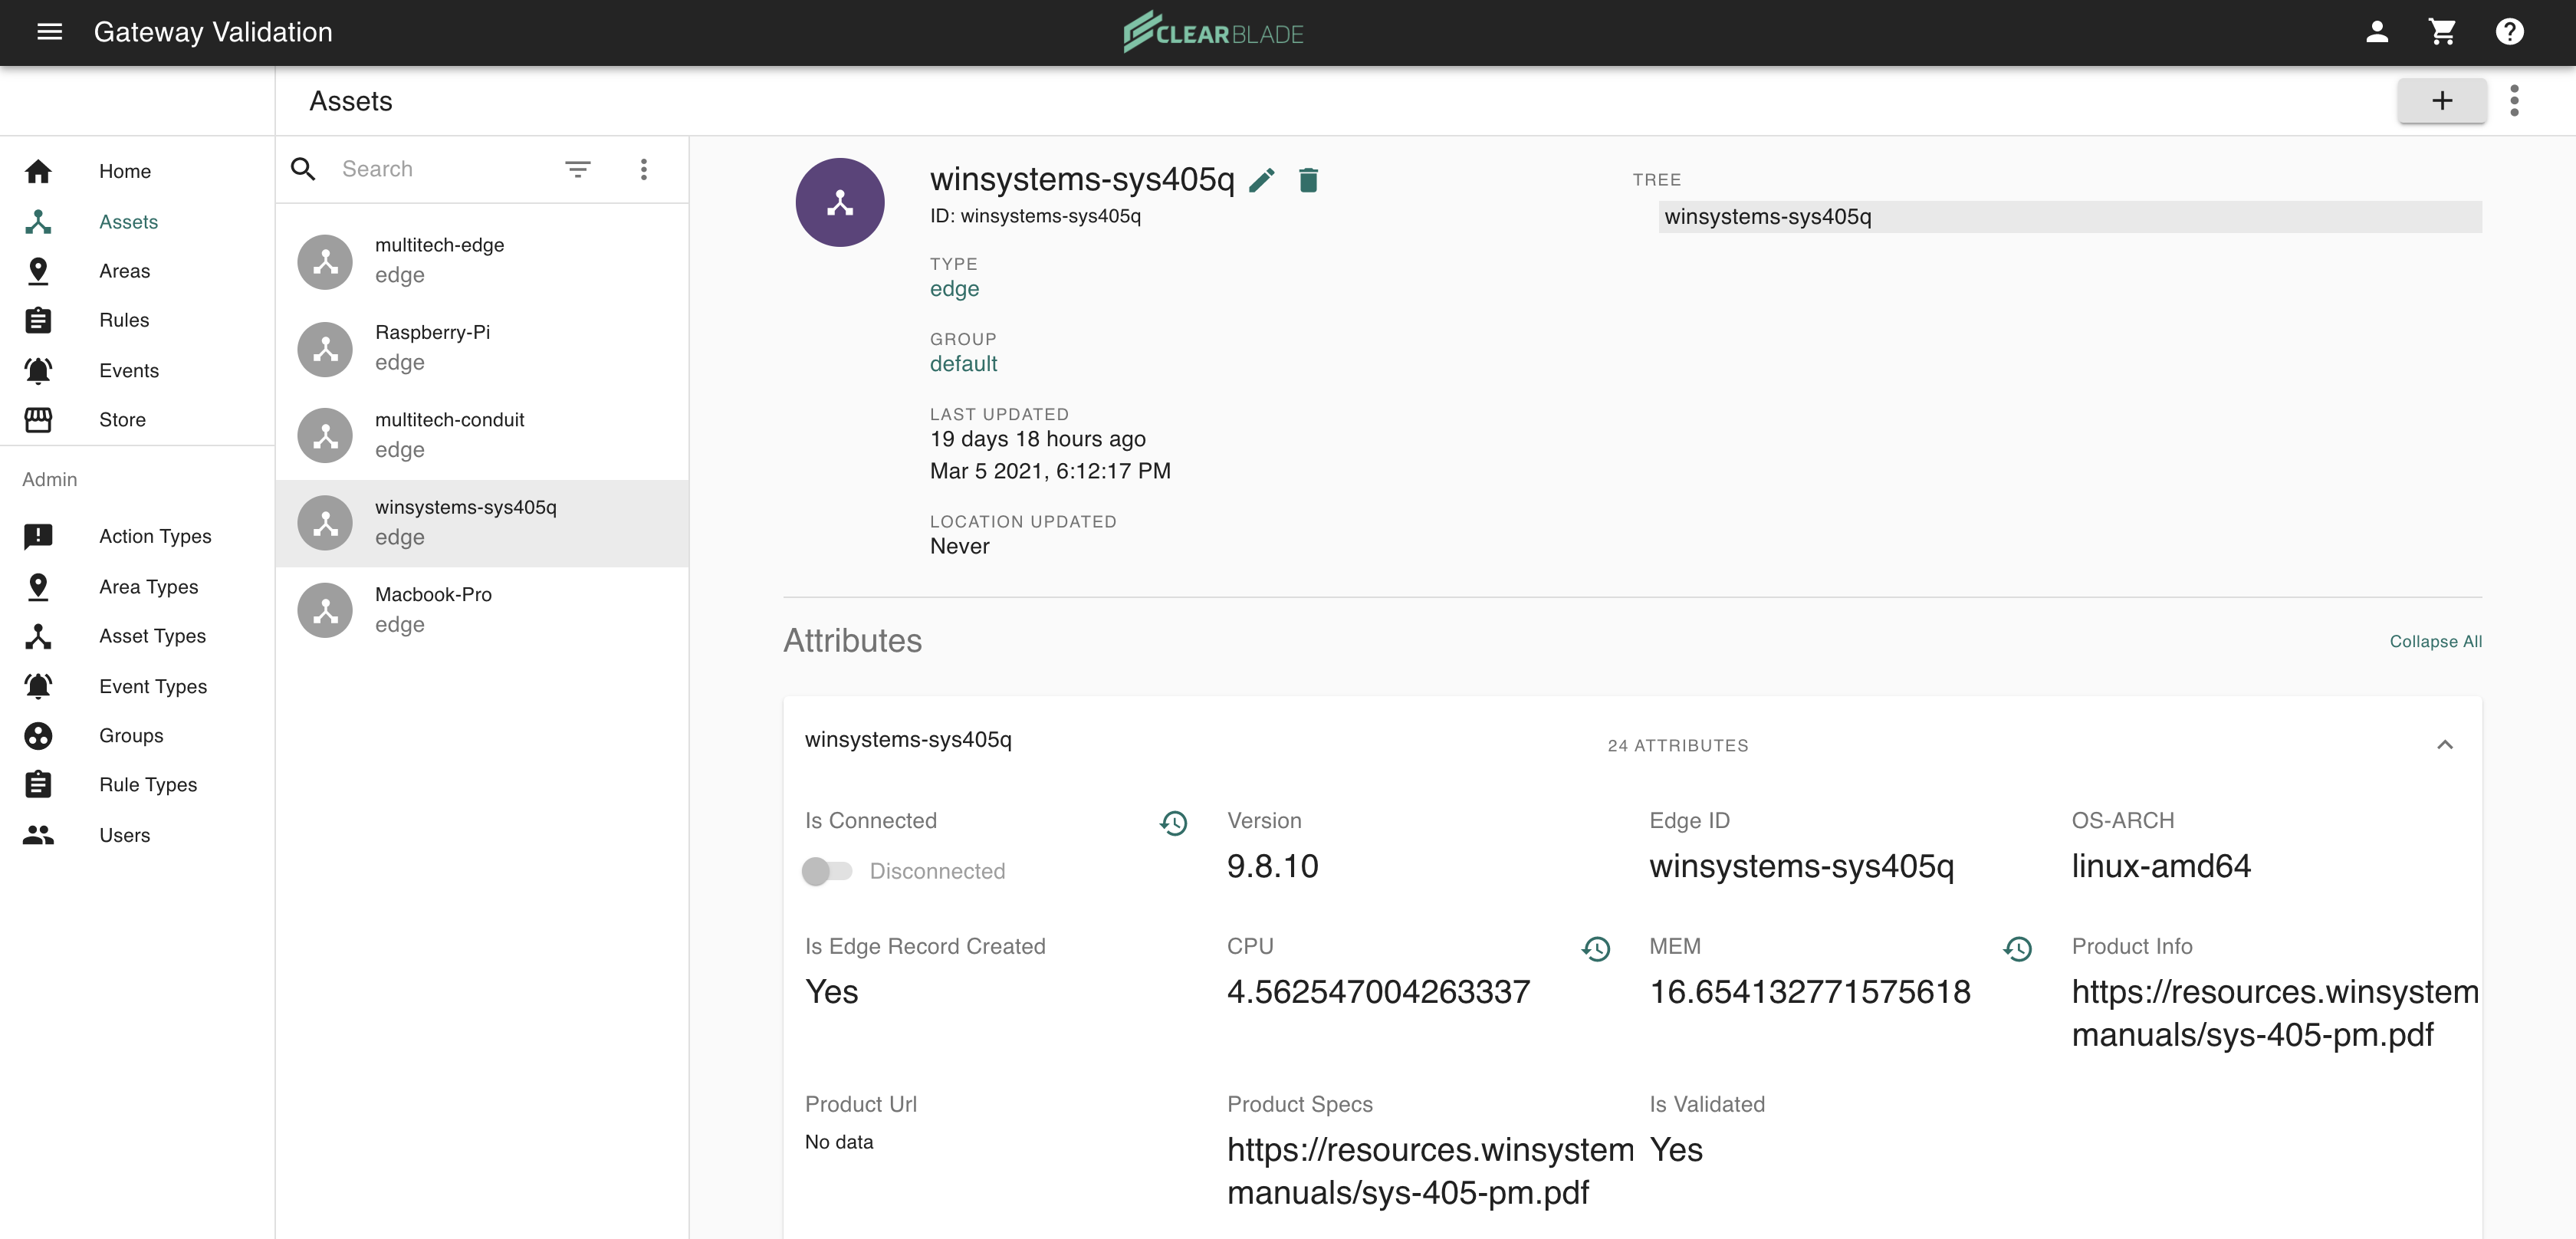The image size is (2576, 1239).
Task: Open asset list filter options
Action: pos(577,169)
